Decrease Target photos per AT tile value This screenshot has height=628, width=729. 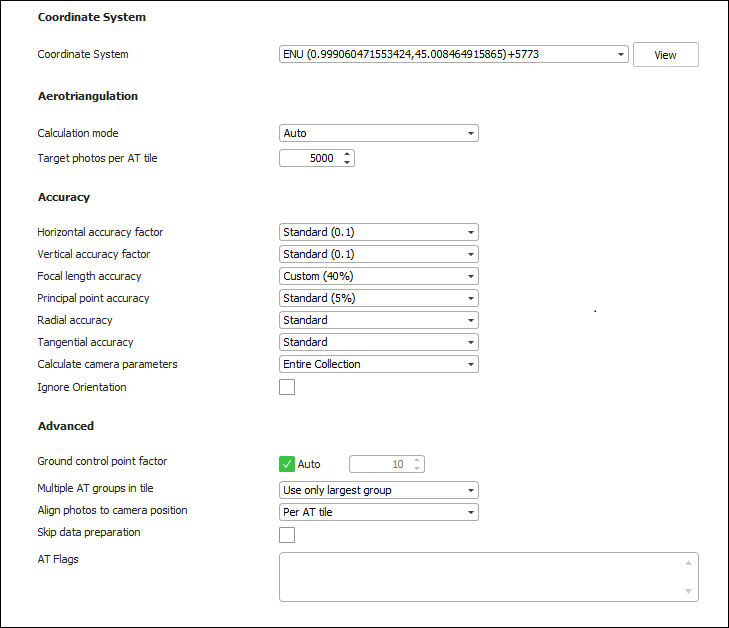click(x=347, y=162)
